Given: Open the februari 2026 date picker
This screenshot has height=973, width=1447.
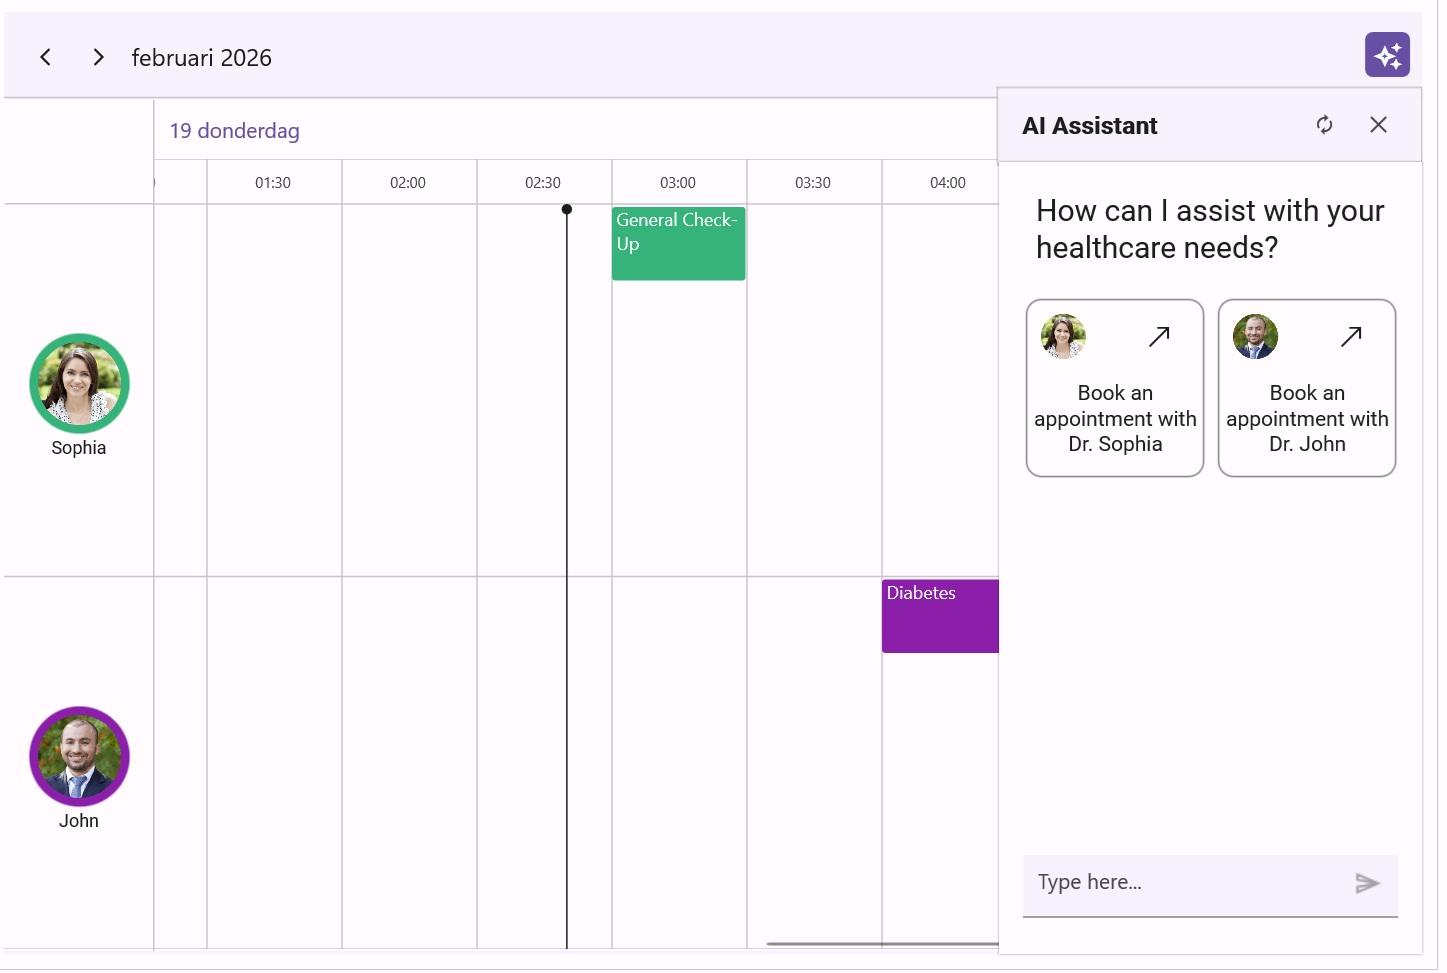Looking at the screenshot, I should (x=201, y=58).
